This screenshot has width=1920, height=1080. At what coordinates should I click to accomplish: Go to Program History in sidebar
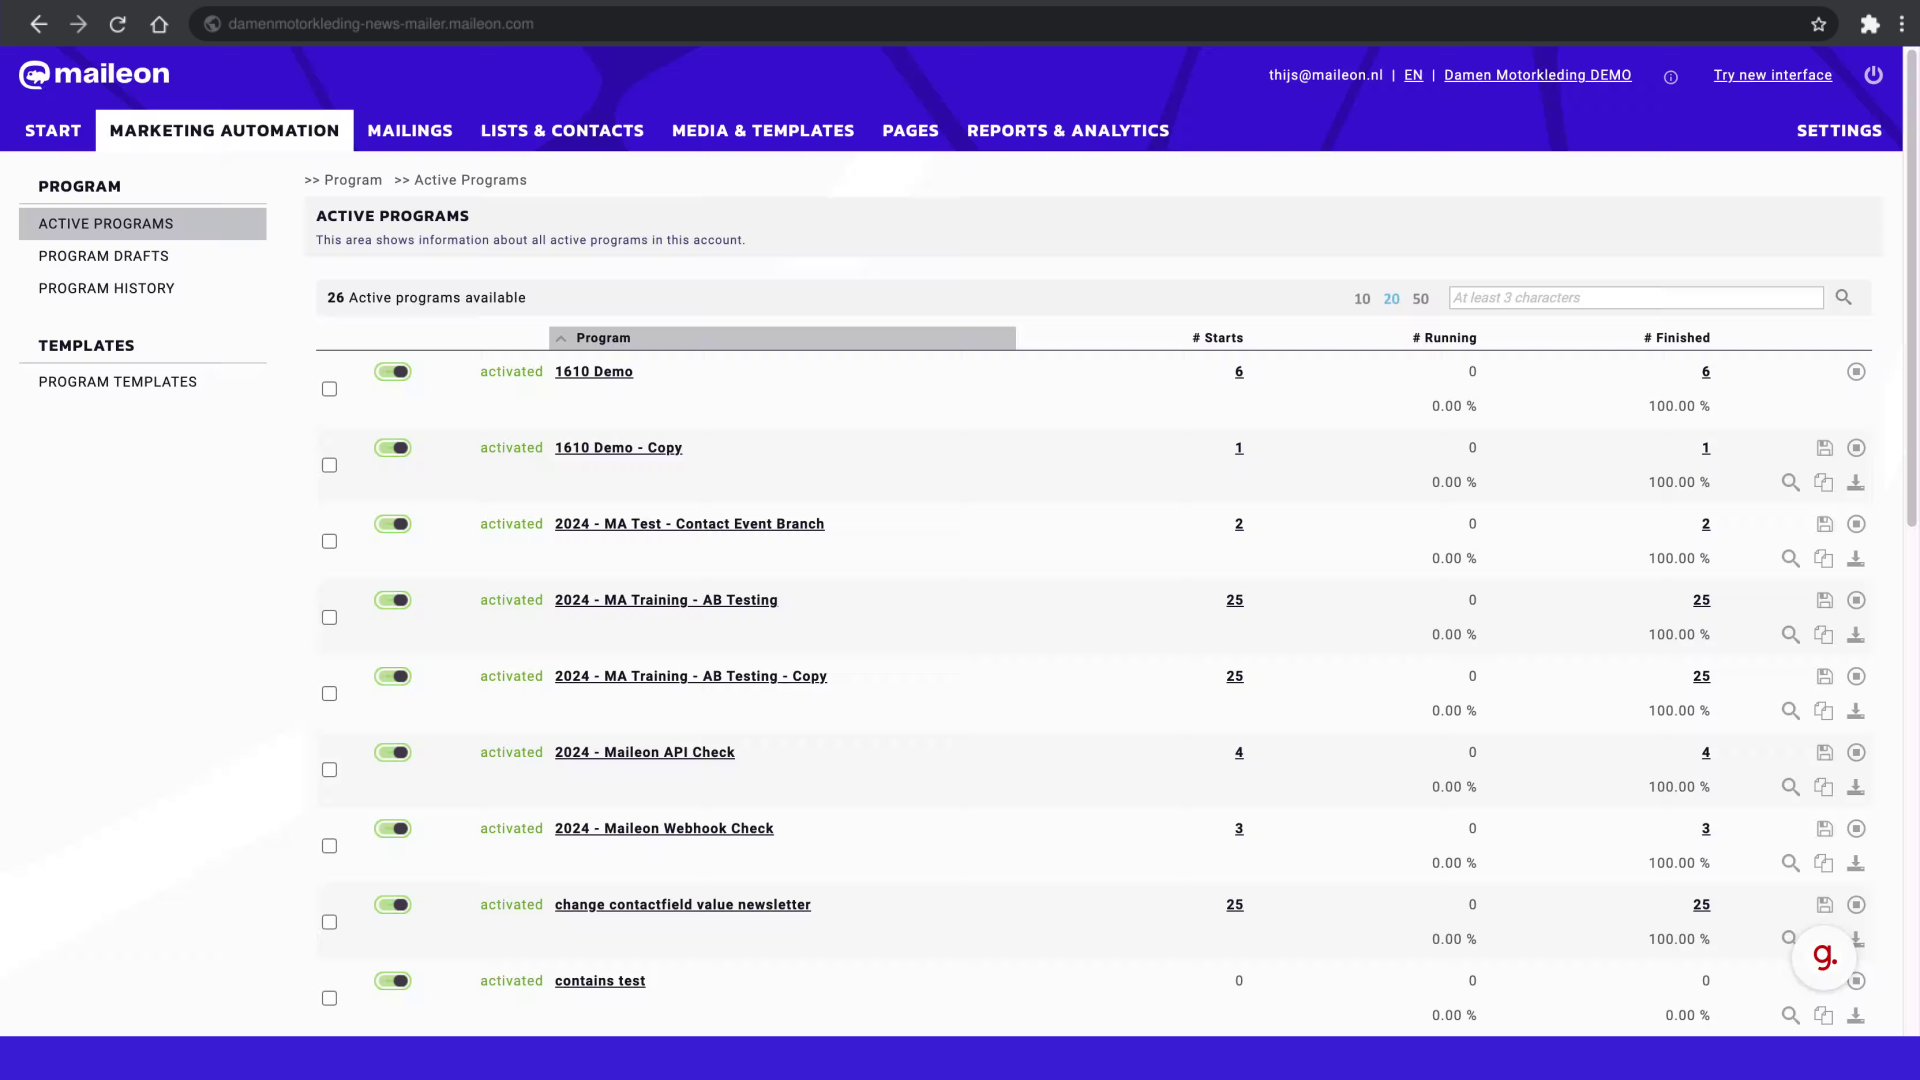tap(107, 288)
